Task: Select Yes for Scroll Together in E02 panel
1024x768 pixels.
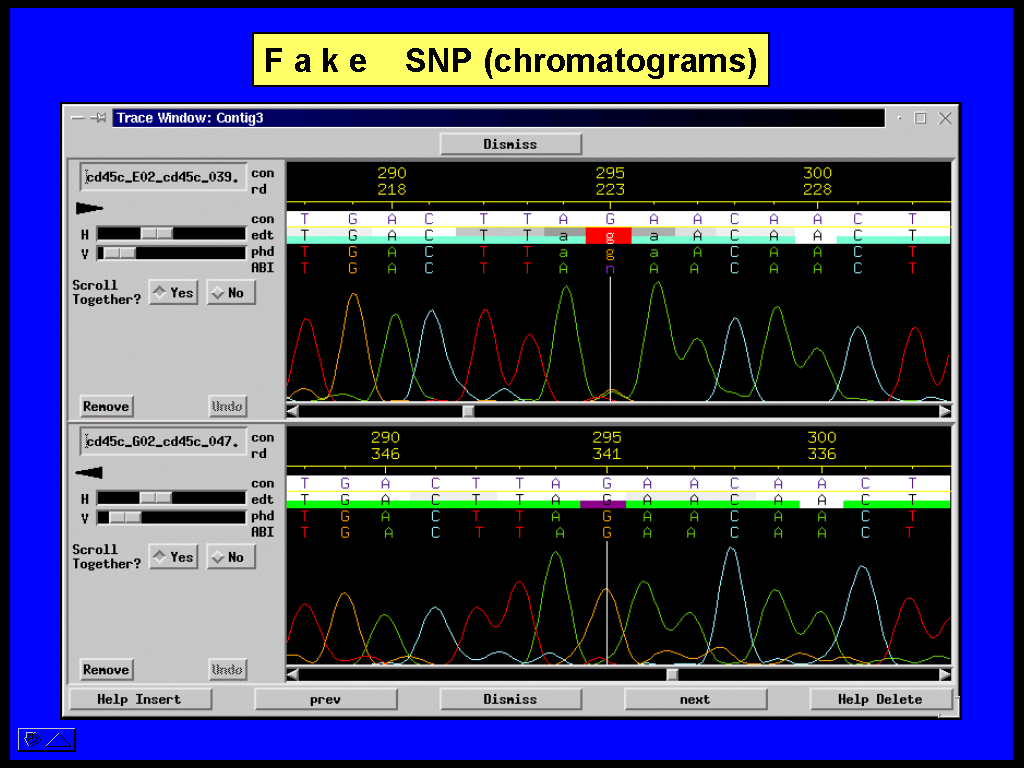Action: click(173, 293)
